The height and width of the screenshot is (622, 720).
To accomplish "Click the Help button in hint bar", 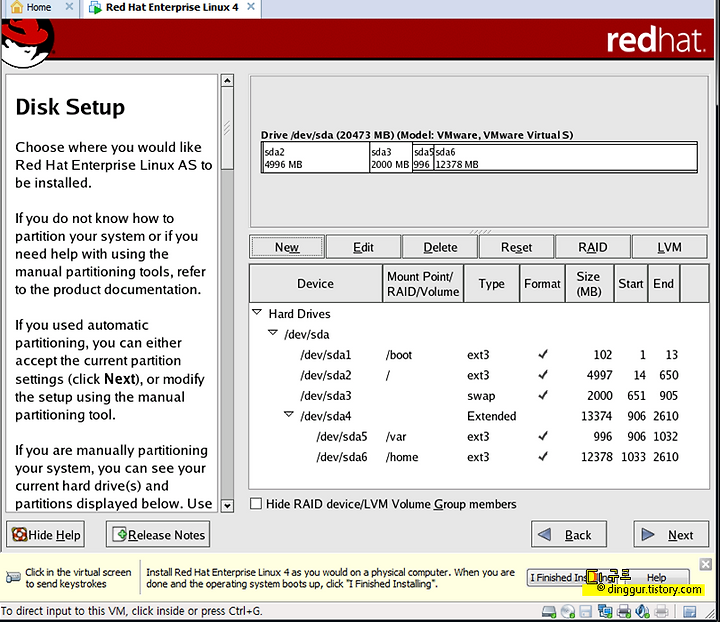I will click(656, 577).
